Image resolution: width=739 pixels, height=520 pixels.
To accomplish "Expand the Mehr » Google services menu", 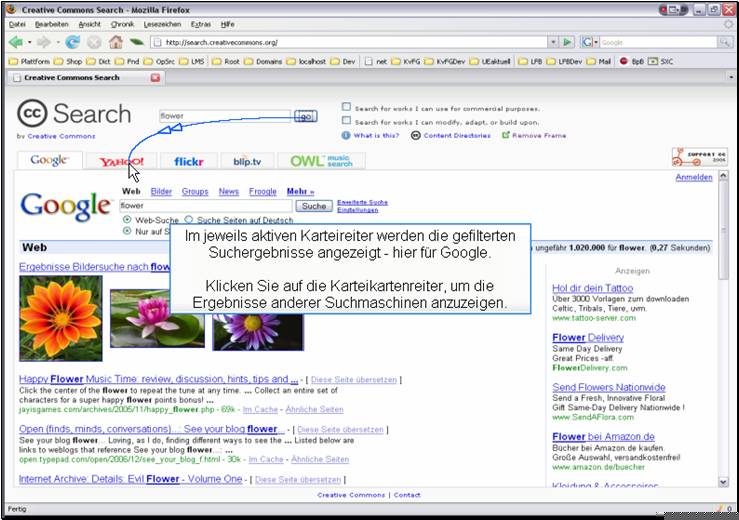I will (x=300, y=191).
